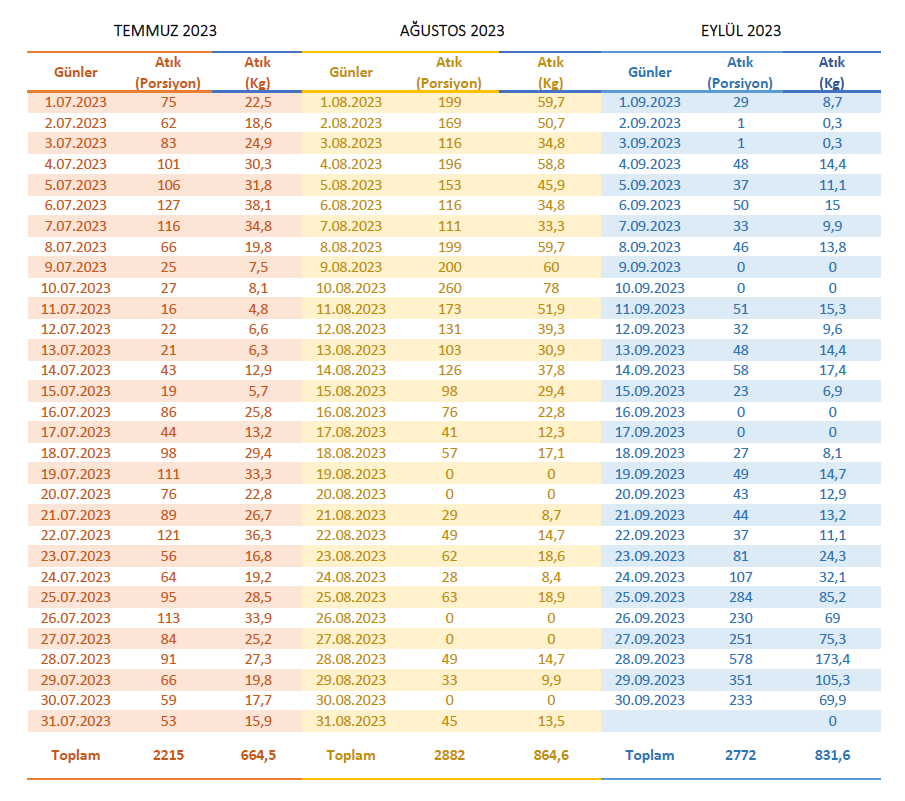The height and width of the screenshot is (801, 905).
Task: Select the 15.09.2023 date cell
Action: tap(652, 391)
